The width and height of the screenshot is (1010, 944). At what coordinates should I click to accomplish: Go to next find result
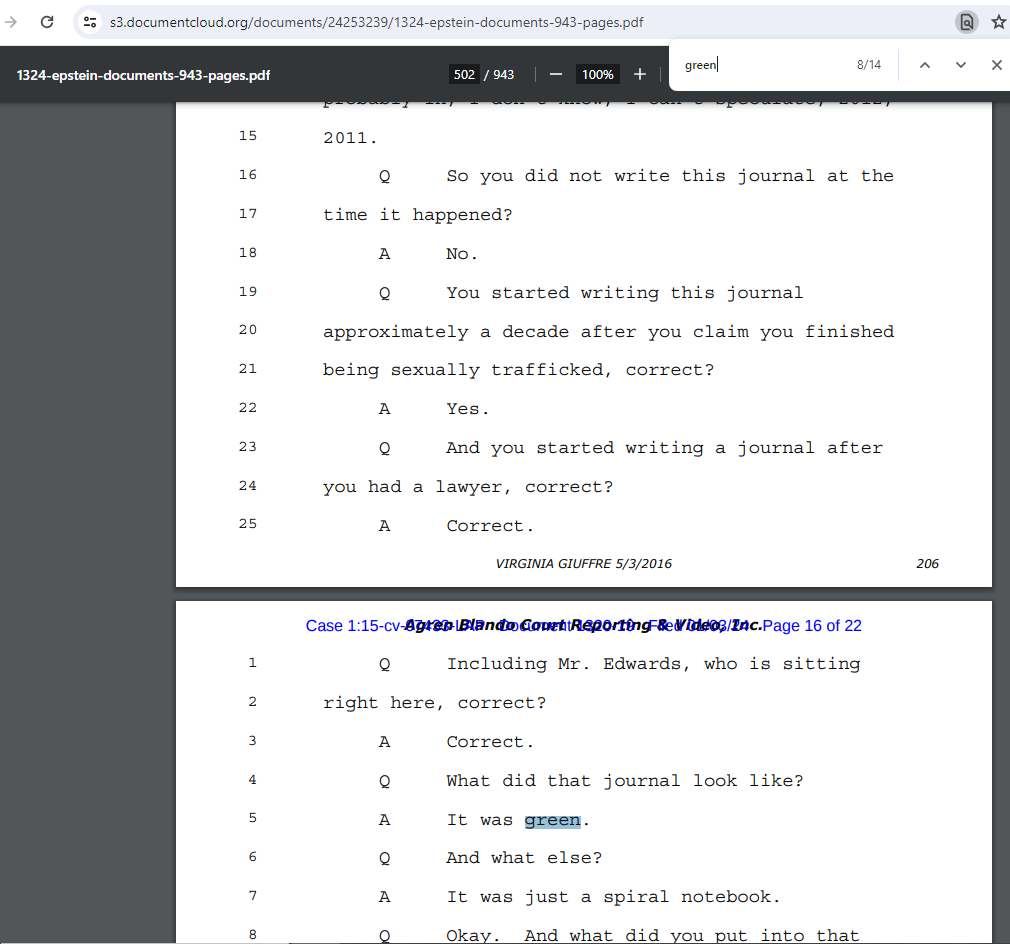point(960,65)
